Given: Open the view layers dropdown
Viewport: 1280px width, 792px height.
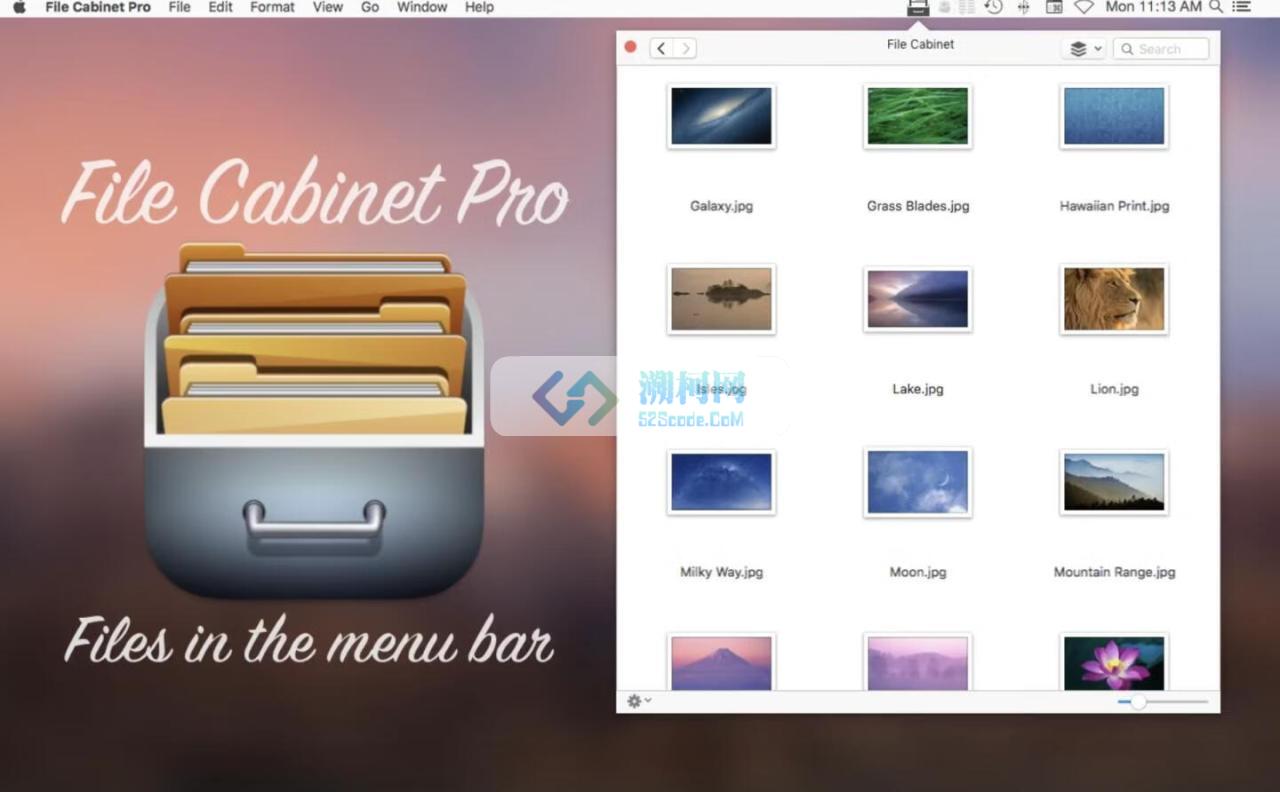Looking at the screenshot, I should click(1083, 48).
